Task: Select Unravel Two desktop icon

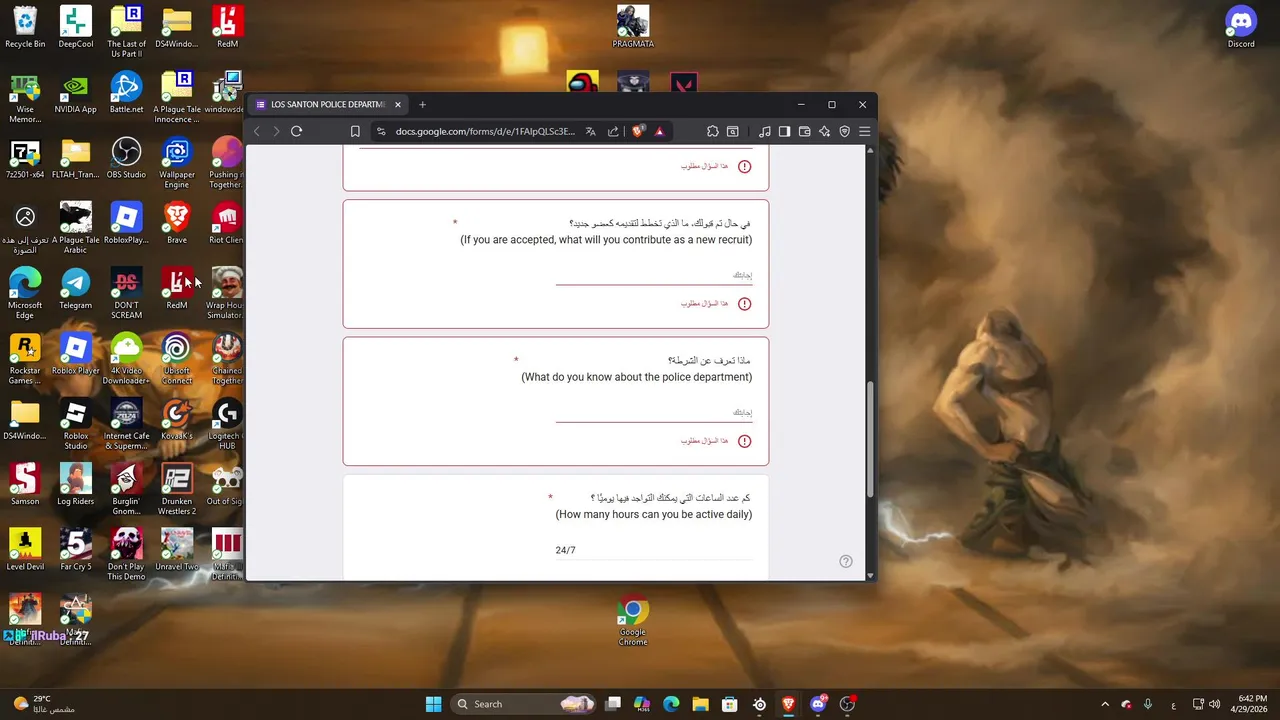Action: click(x=177, y=550)
